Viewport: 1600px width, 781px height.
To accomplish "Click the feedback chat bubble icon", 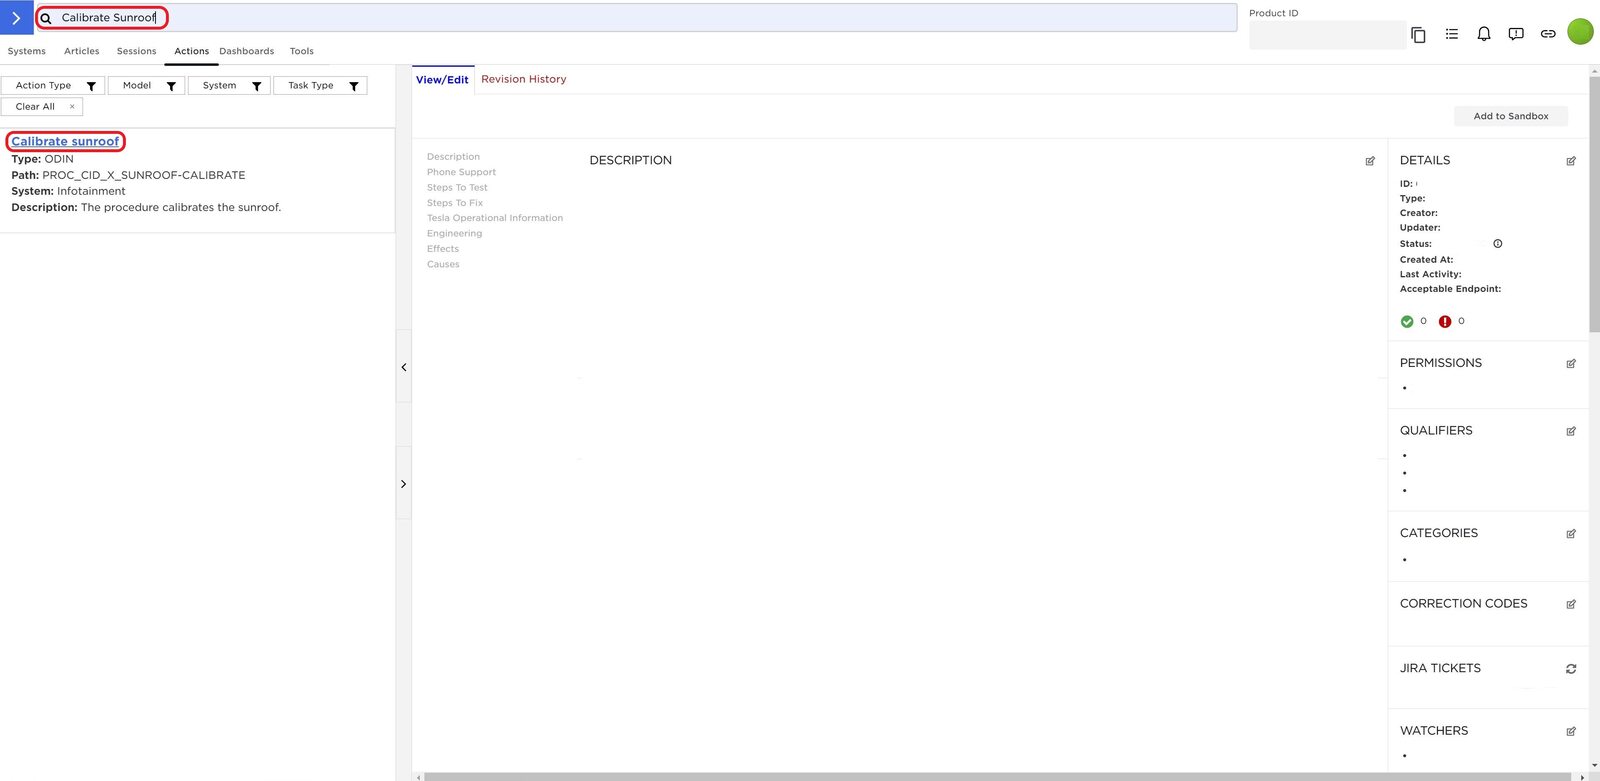I will (1516, 34).
